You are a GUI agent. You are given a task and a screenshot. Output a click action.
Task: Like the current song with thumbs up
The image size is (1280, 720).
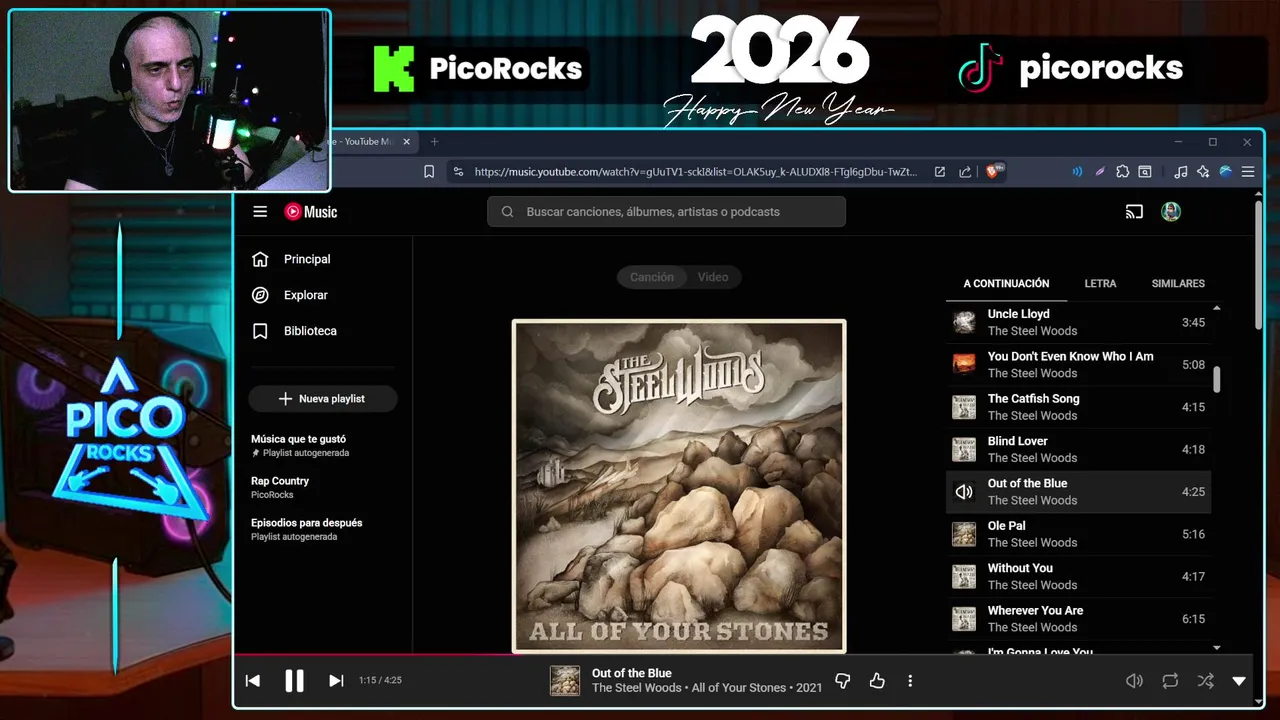coord(877,681)
